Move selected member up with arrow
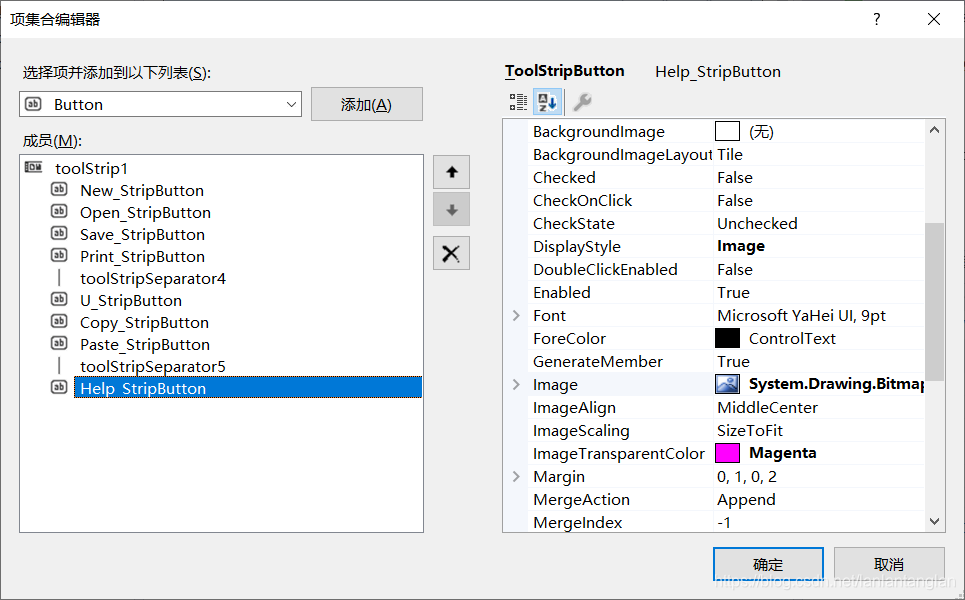Screen dimensions: 965x600 [x=451, y=172]
